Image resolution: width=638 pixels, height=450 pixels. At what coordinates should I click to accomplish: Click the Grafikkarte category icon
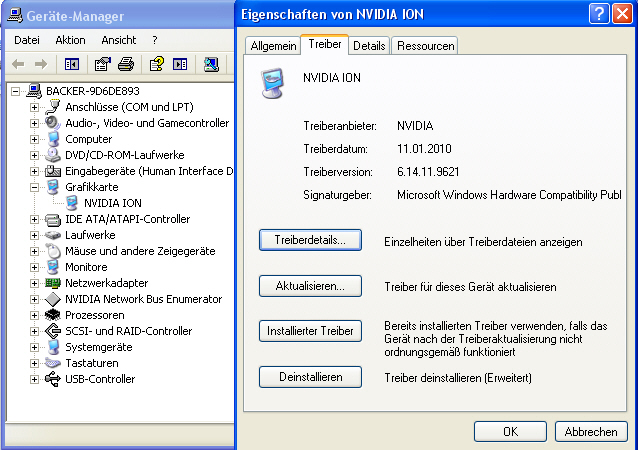click(x=53, y=187)
